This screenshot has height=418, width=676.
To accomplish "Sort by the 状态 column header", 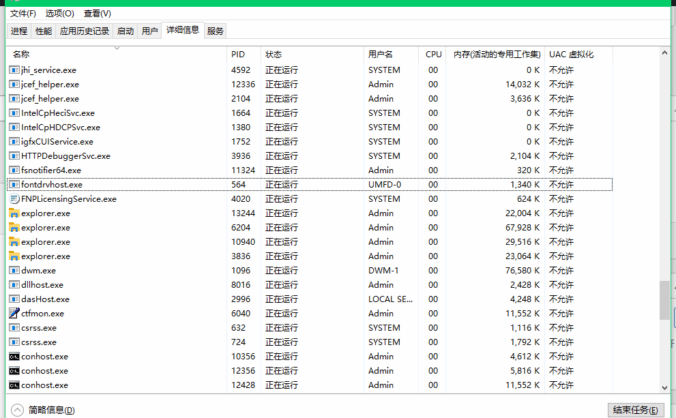I will [312, 54].
